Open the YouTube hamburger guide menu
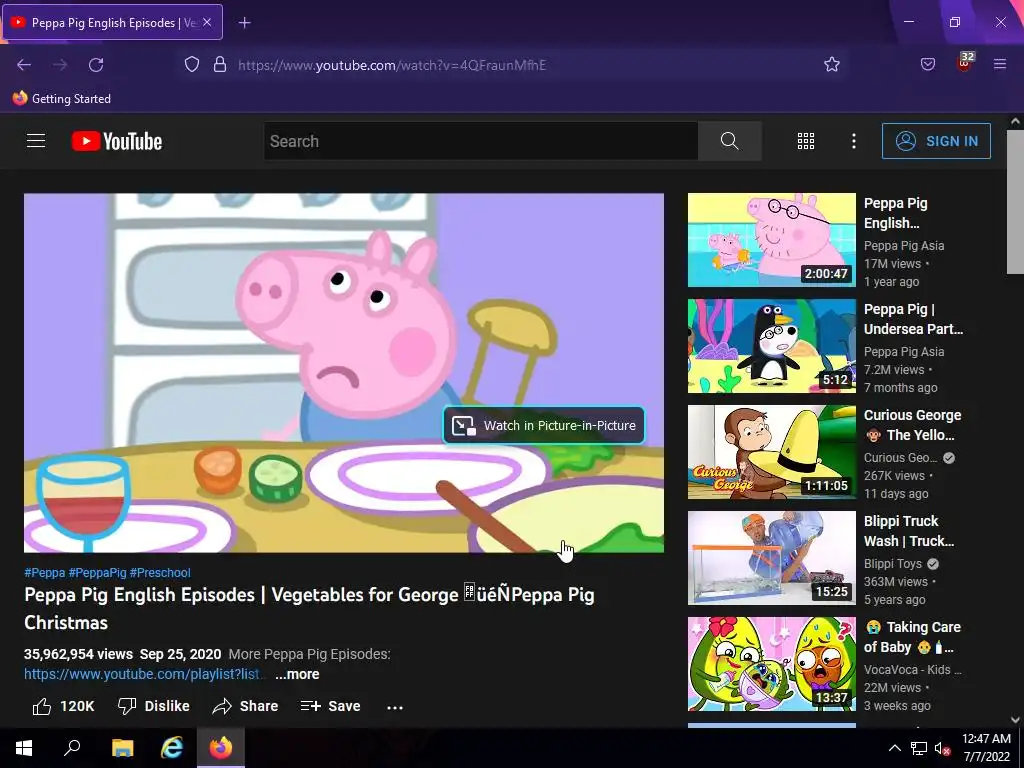The height and width of the screenshot is (768, 1024). [x=36, y=141]
